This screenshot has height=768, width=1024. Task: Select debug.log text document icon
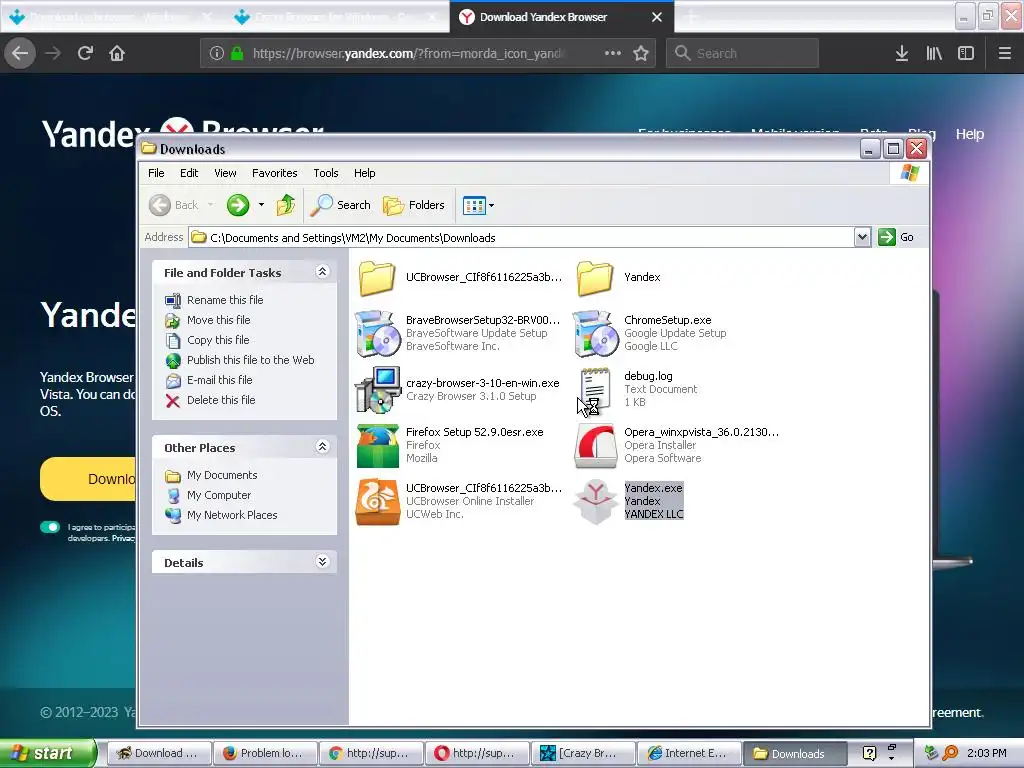[595, 390]
